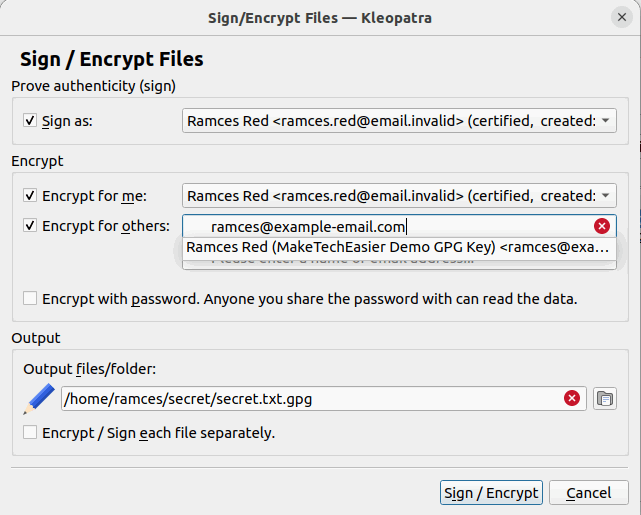This screenshot has width=641, height=515.
Task: Enable 'Encrypt with password' option
Action: (30, 298)
